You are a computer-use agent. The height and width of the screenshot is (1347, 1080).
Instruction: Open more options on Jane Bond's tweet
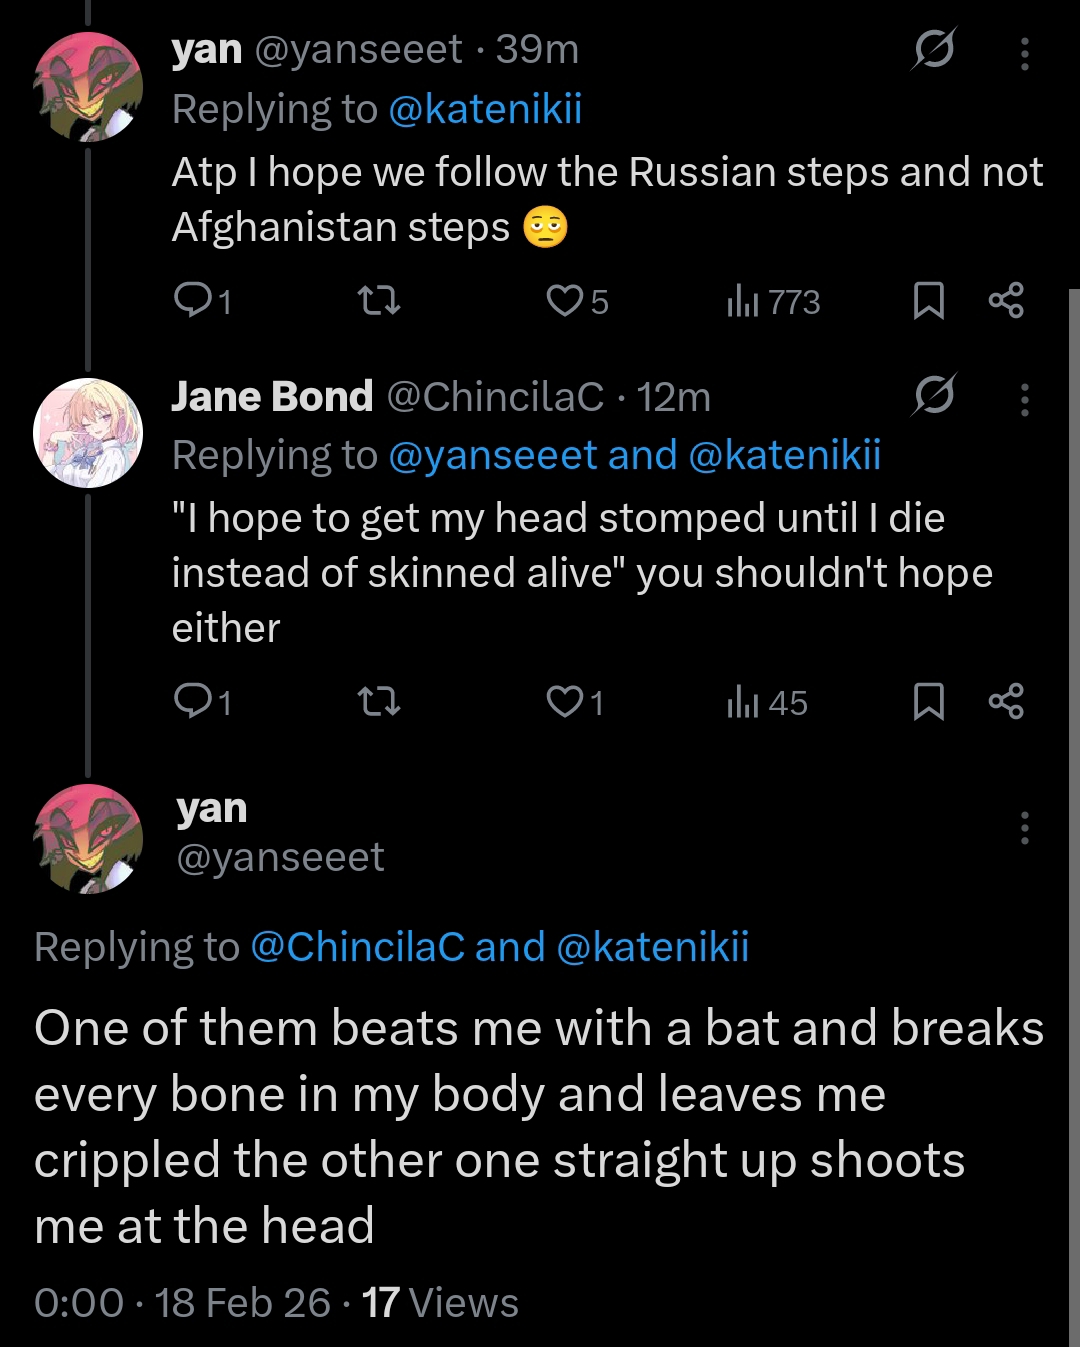(1025, 400)
